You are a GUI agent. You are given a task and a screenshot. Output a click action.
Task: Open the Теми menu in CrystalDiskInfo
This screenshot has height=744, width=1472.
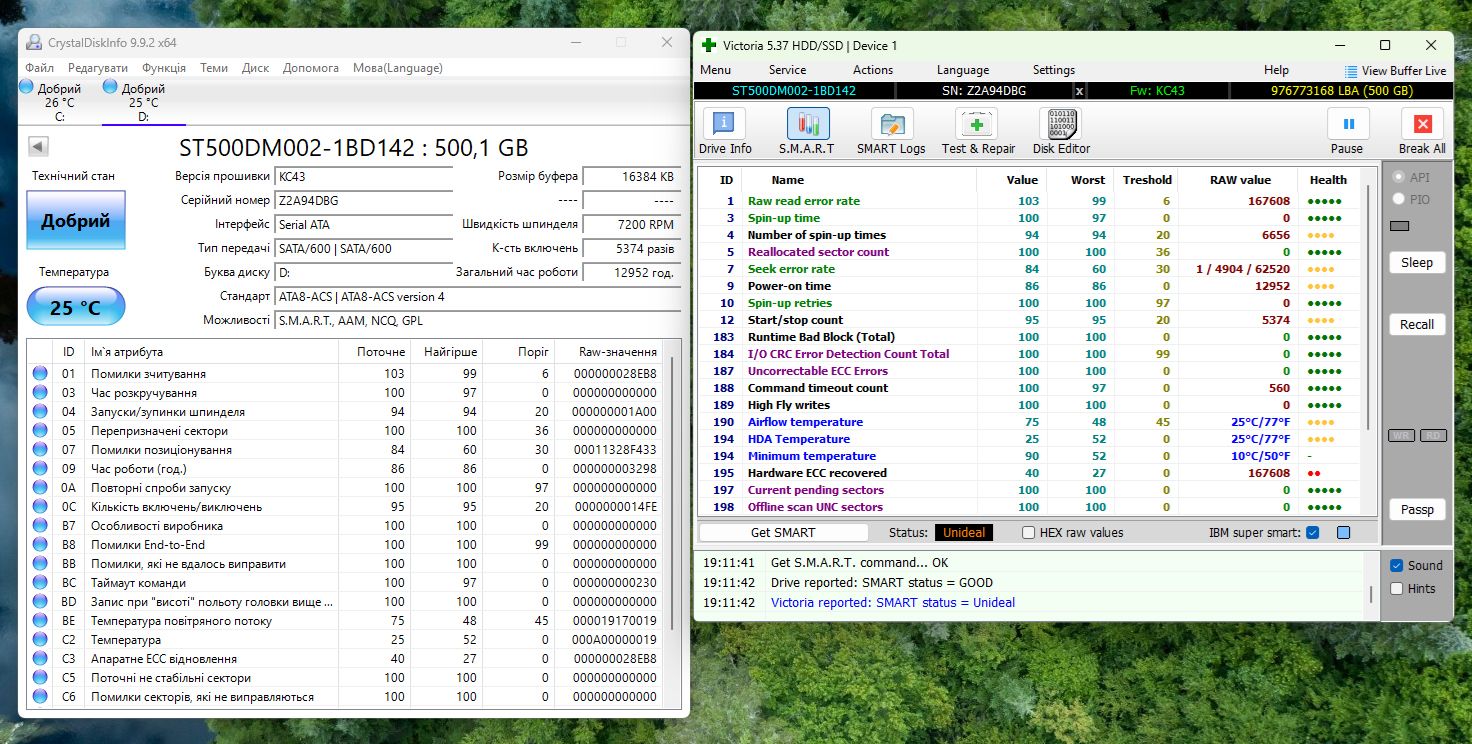tap(214, 68)
